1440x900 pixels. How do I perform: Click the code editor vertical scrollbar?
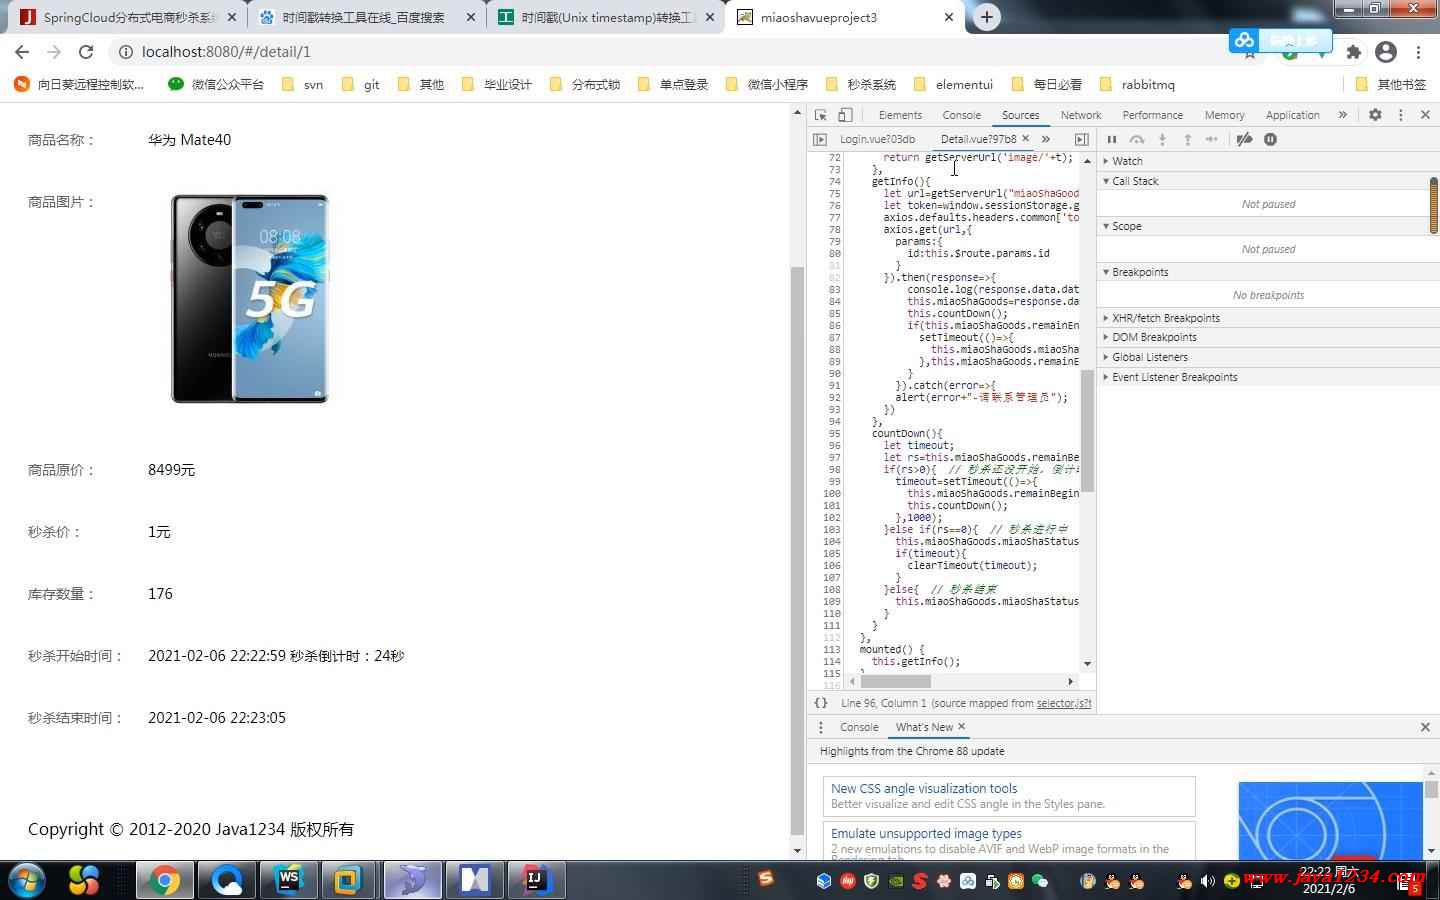[x=1087, y=431]
